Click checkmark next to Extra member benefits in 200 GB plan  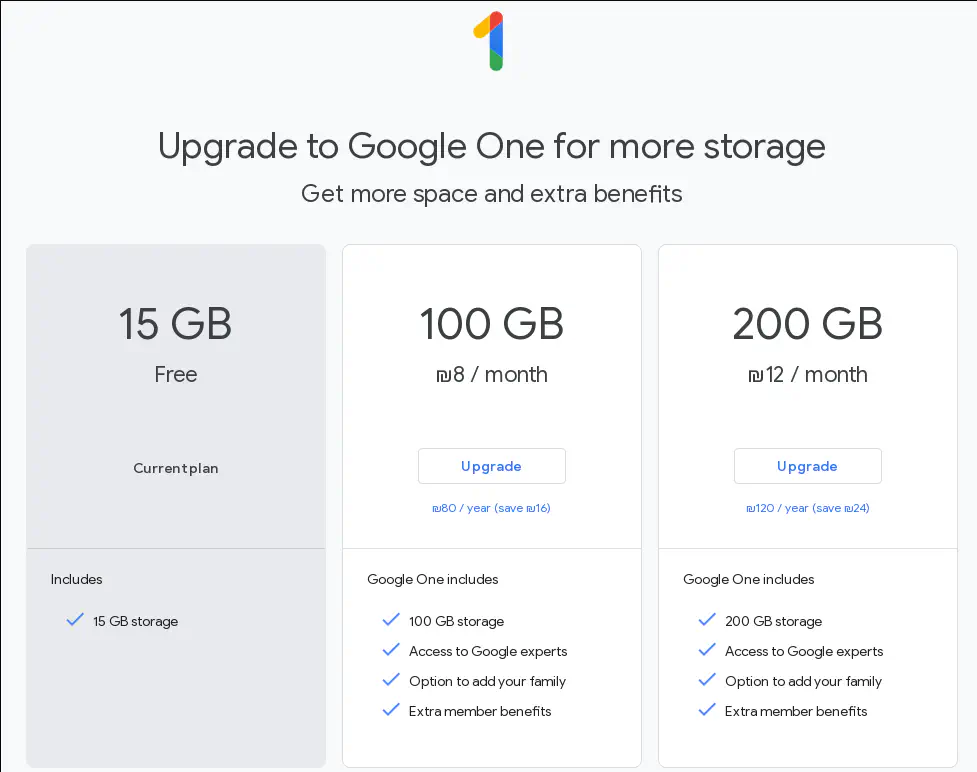pos(707,710)
